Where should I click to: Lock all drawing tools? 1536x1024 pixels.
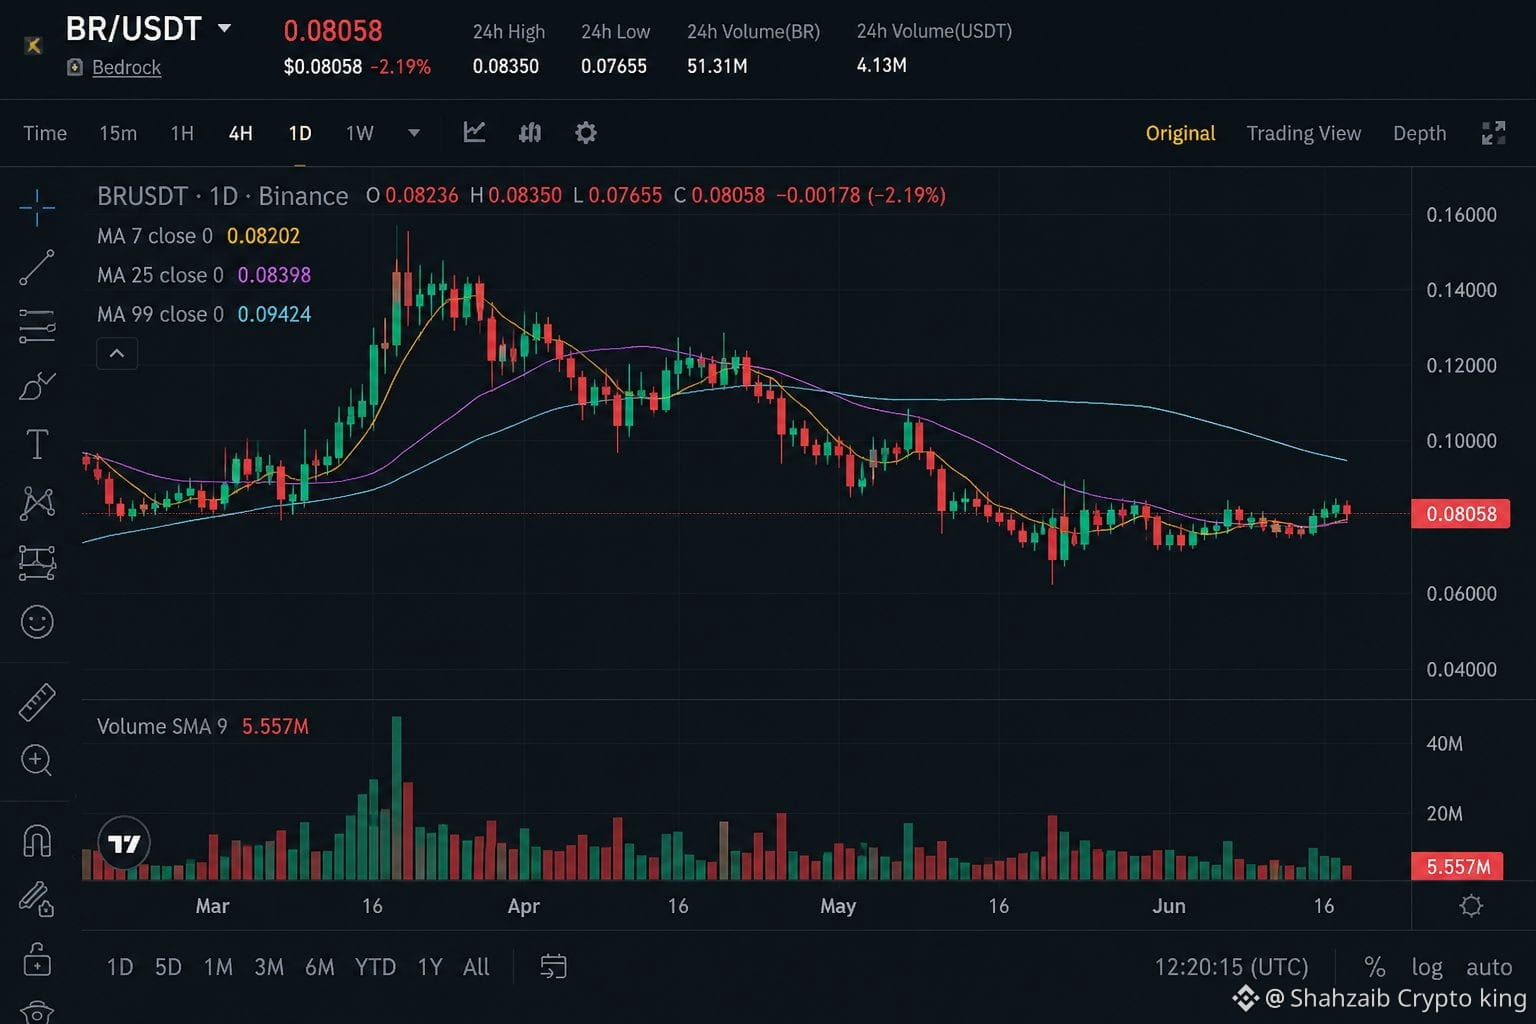pyautogui.click(x=37, y=959)
